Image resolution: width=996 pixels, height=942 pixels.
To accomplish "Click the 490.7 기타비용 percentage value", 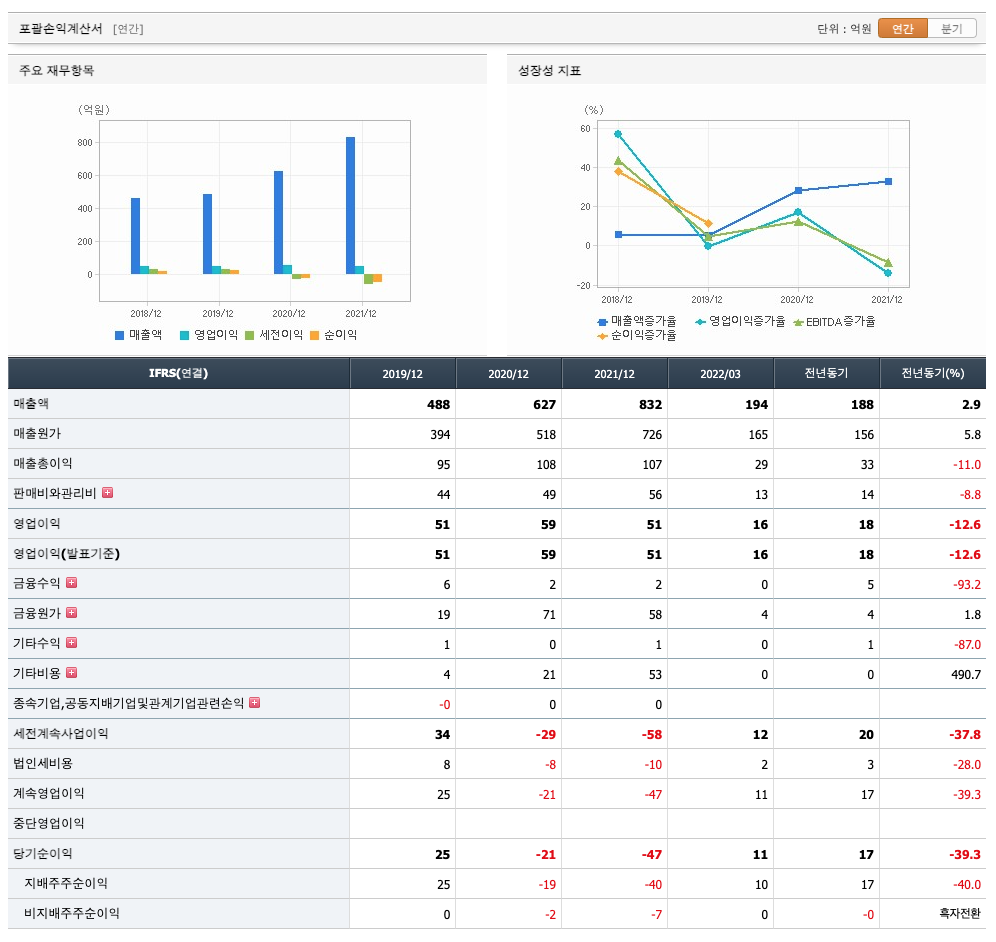I will point(966,675).
